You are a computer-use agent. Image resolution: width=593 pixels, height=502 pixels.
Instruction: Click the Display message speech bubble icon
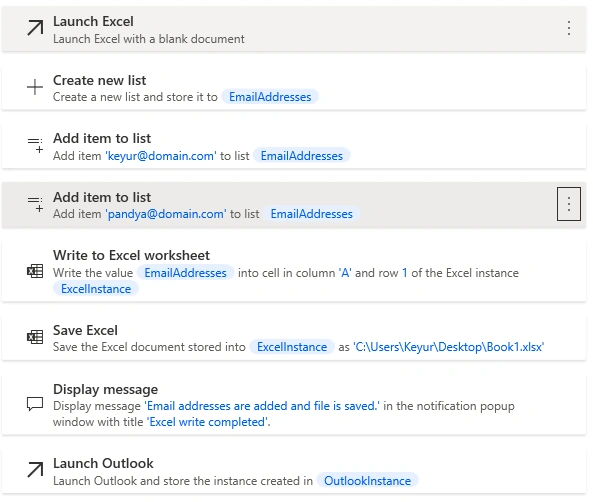[x=35, y=404]
